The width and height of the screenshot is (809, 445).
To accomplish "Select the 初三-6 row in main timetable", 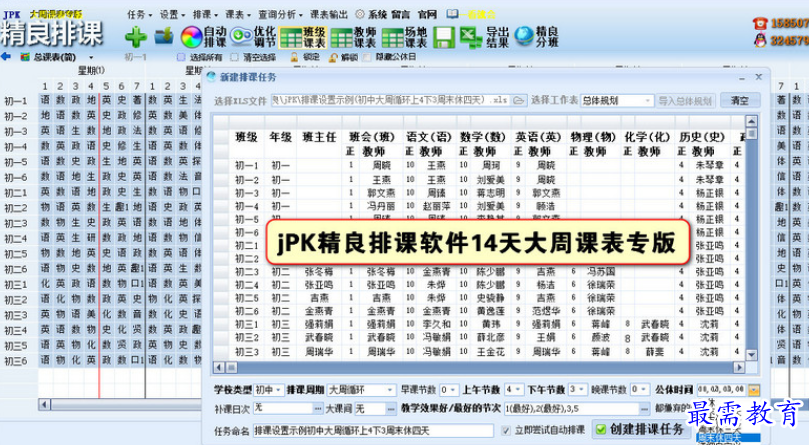I will coord(15,361).
